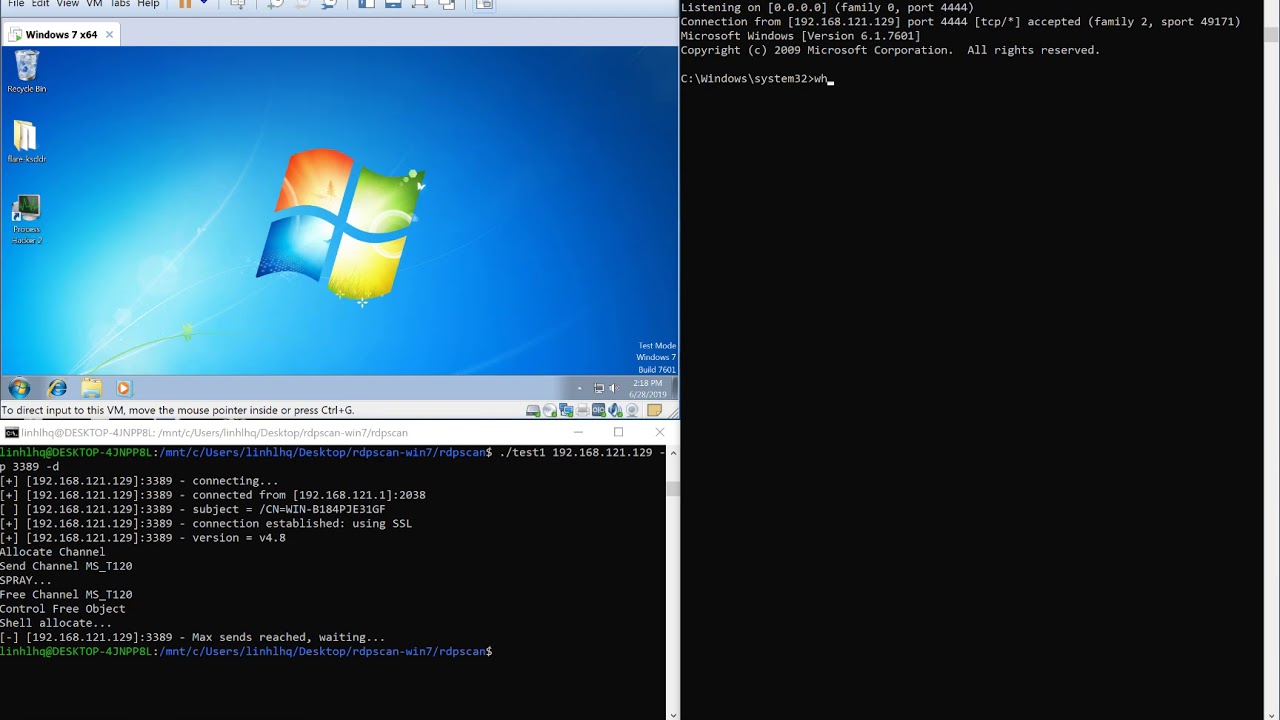Select the Process Hacker 2 desktop shortcut
This screenshot has height=720, width=1280.
point(26,220)
